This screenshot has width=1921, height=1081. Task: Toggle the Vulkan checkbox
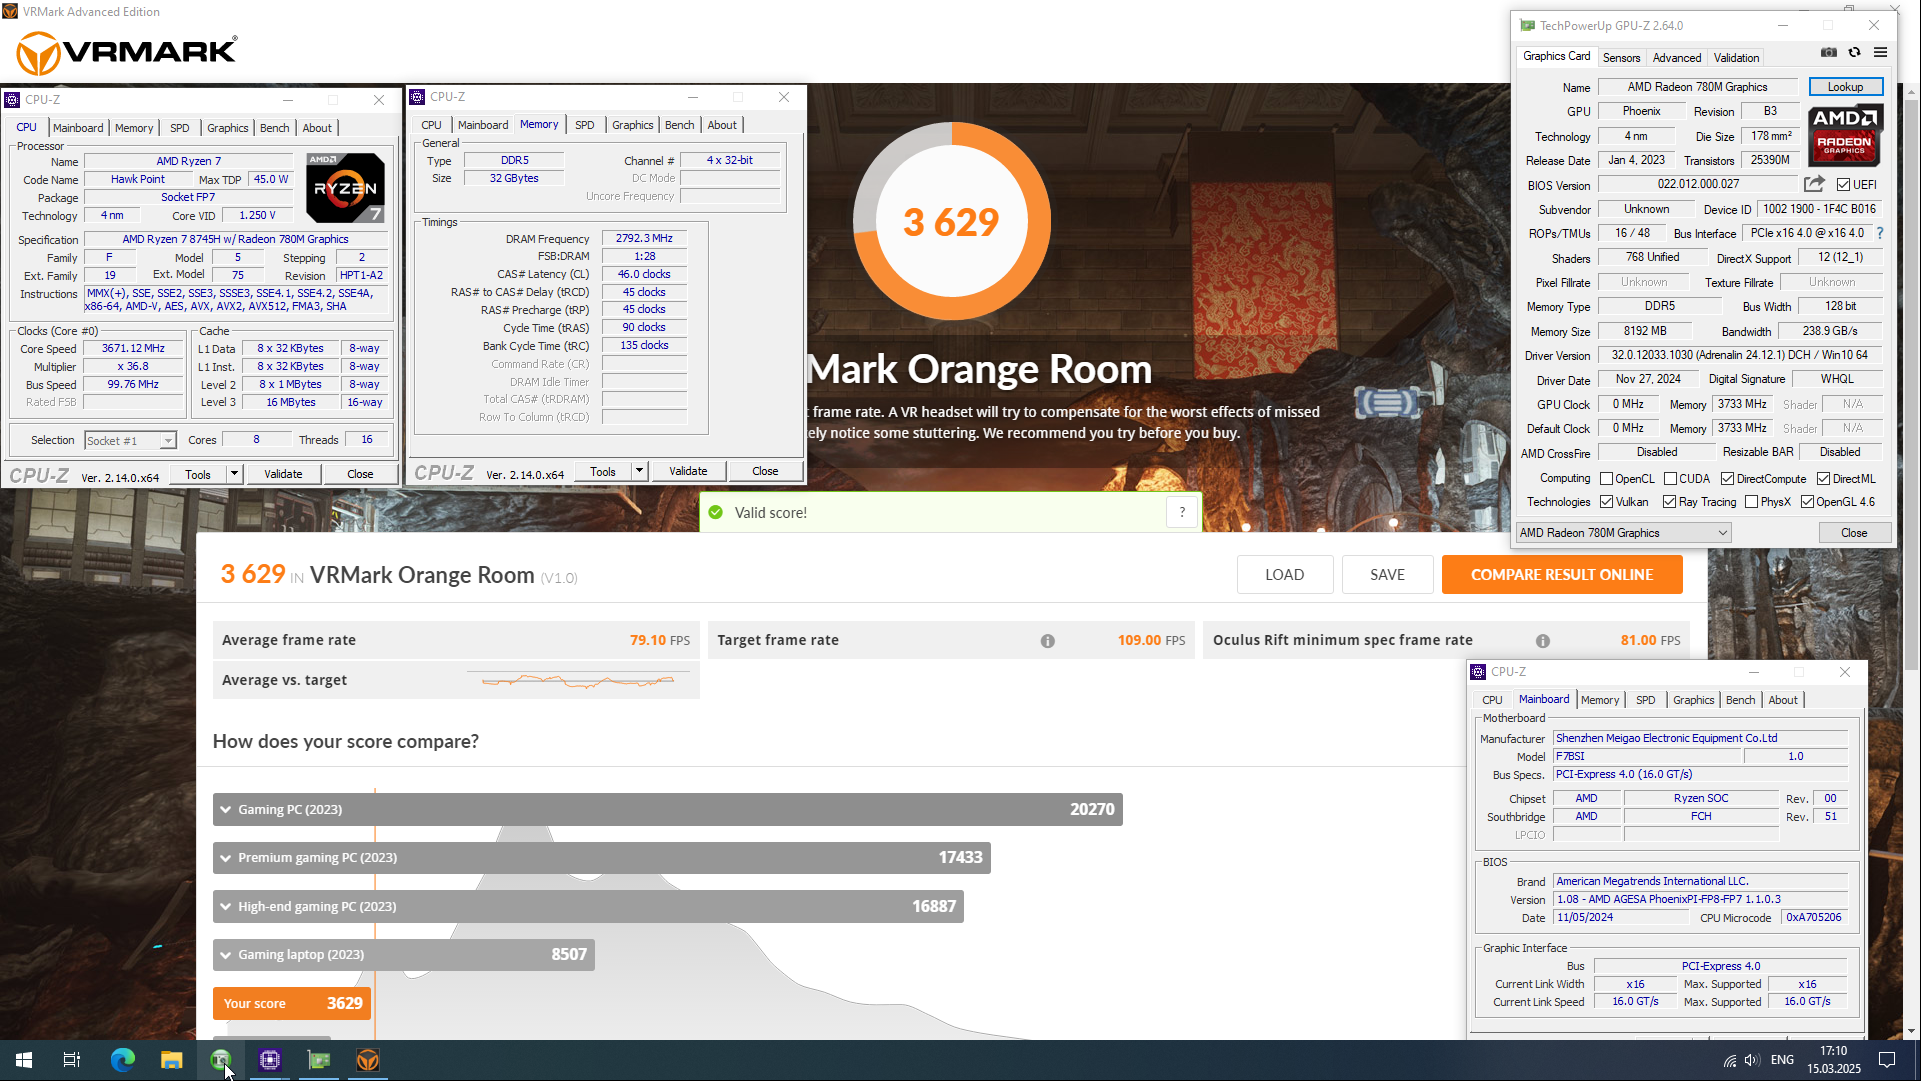1606,502
